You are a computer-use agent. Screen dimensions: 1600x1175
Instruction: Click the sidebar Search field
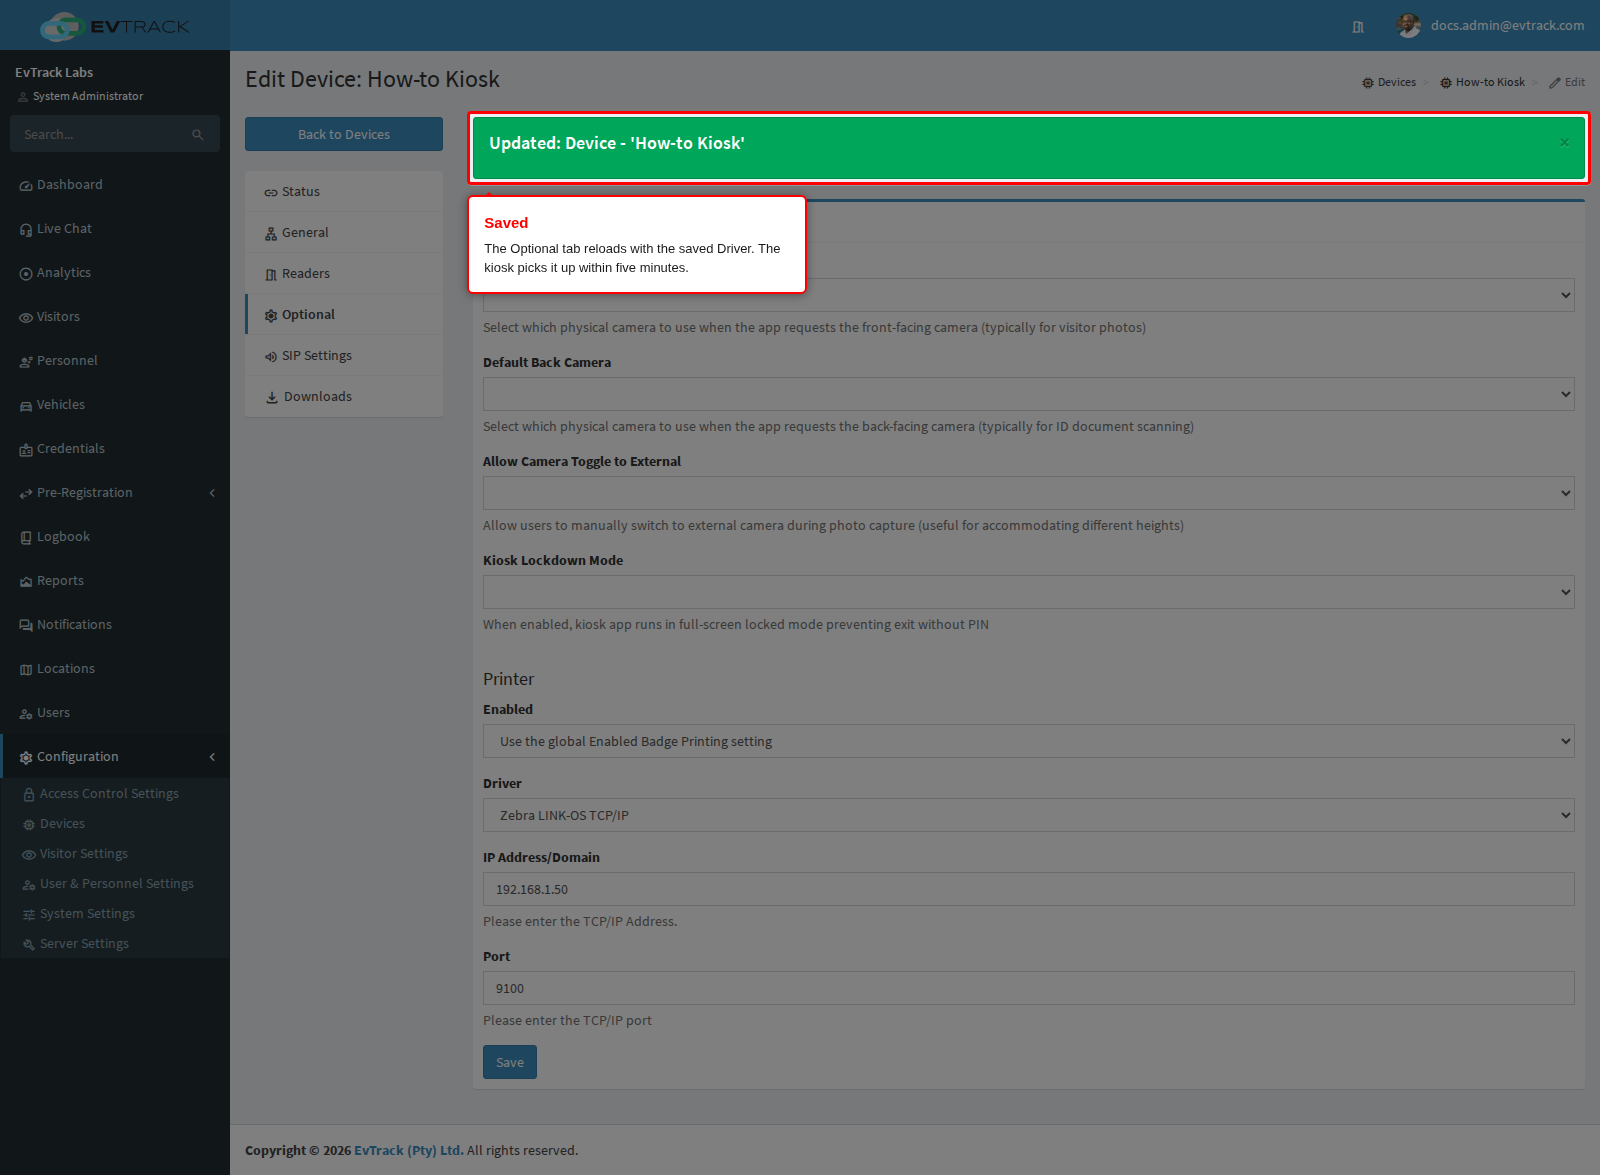click(115, 134)
